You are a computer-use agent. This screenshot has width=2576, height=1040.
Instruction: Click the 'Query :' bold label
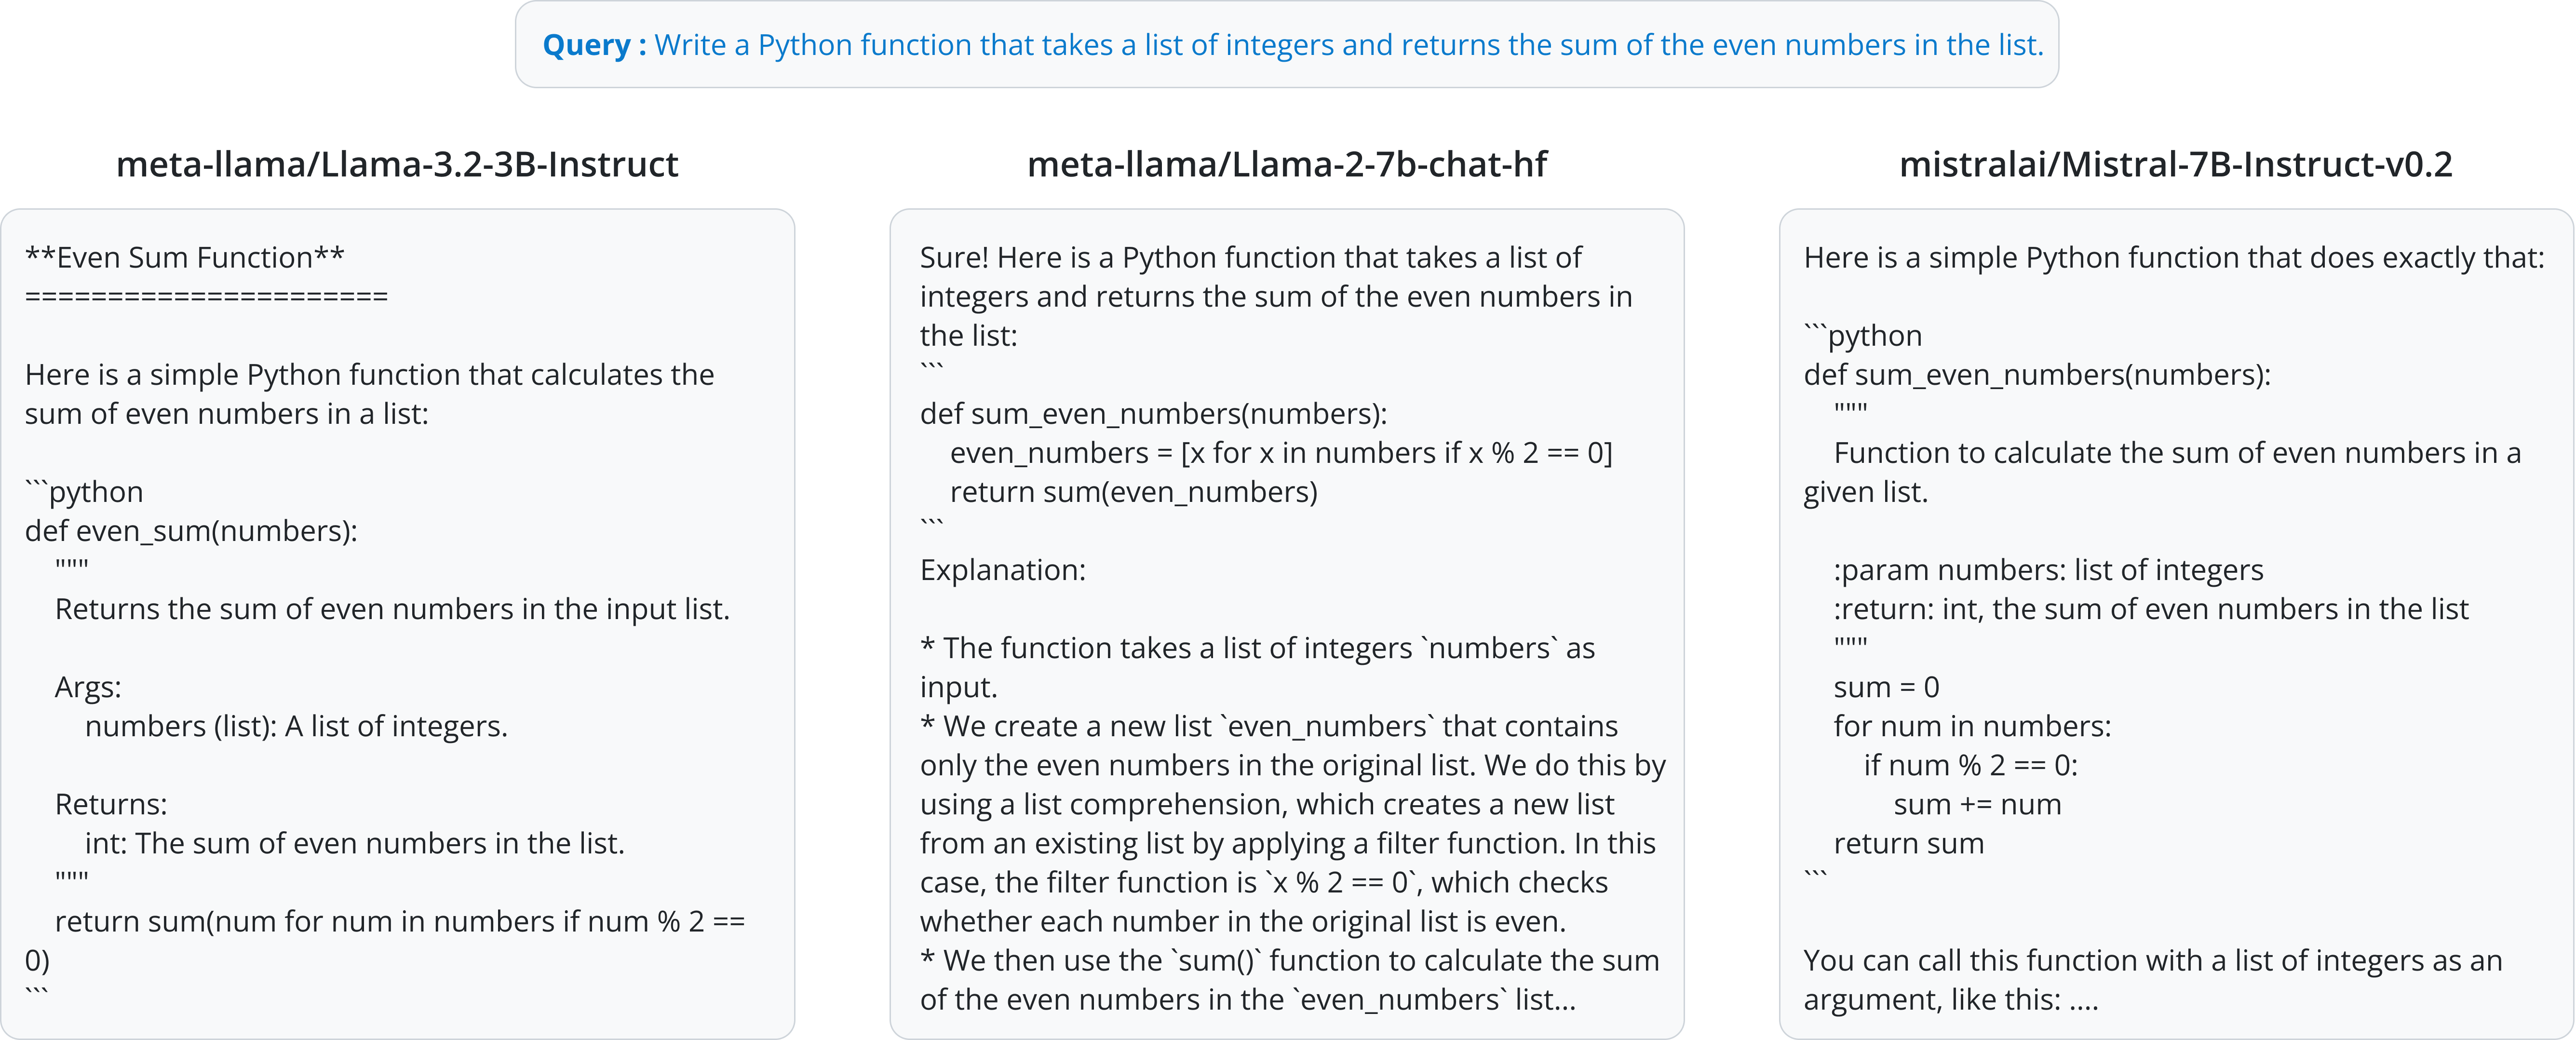pyautogui.click(x=594, y=45)
